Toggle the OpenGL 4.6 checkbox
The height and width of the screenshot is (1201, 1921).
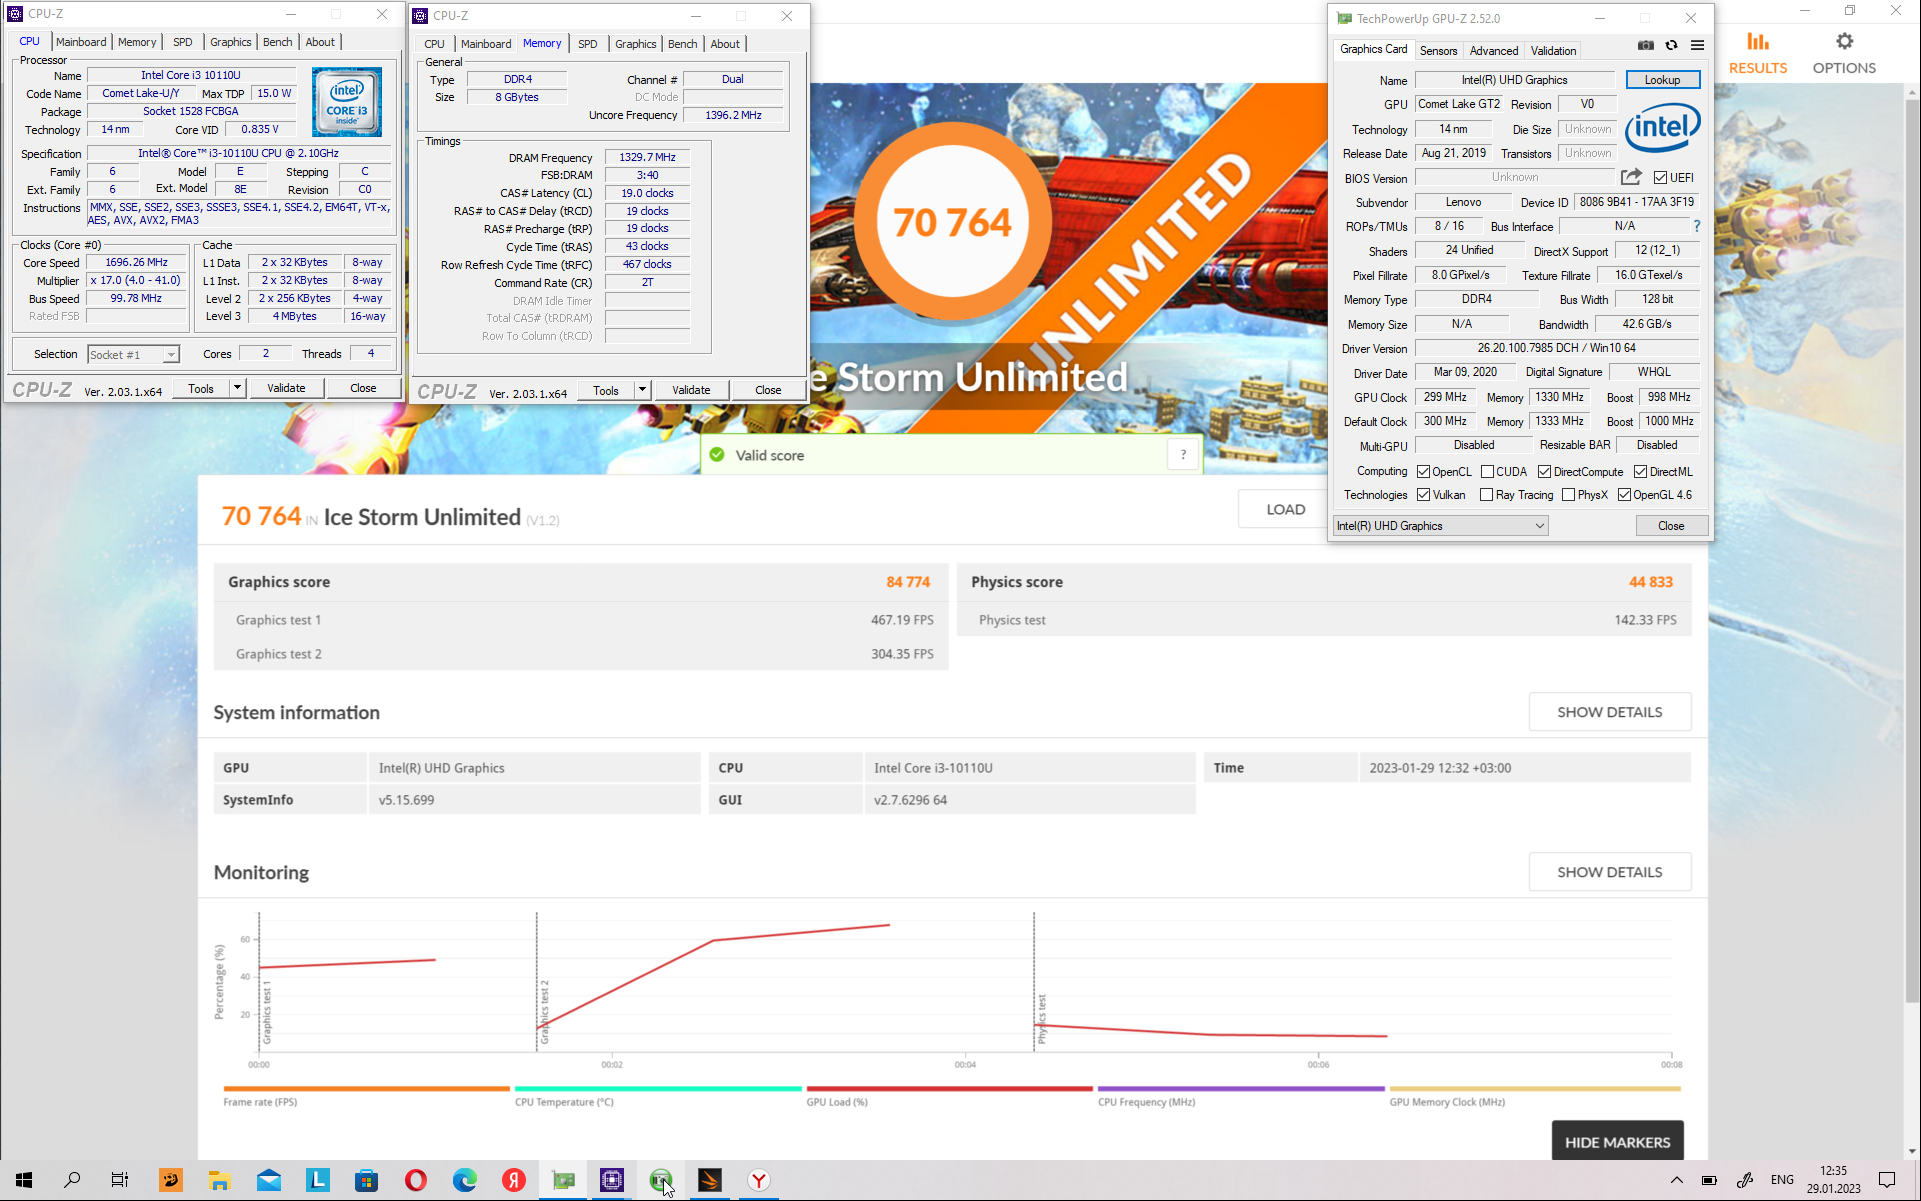1625,495
